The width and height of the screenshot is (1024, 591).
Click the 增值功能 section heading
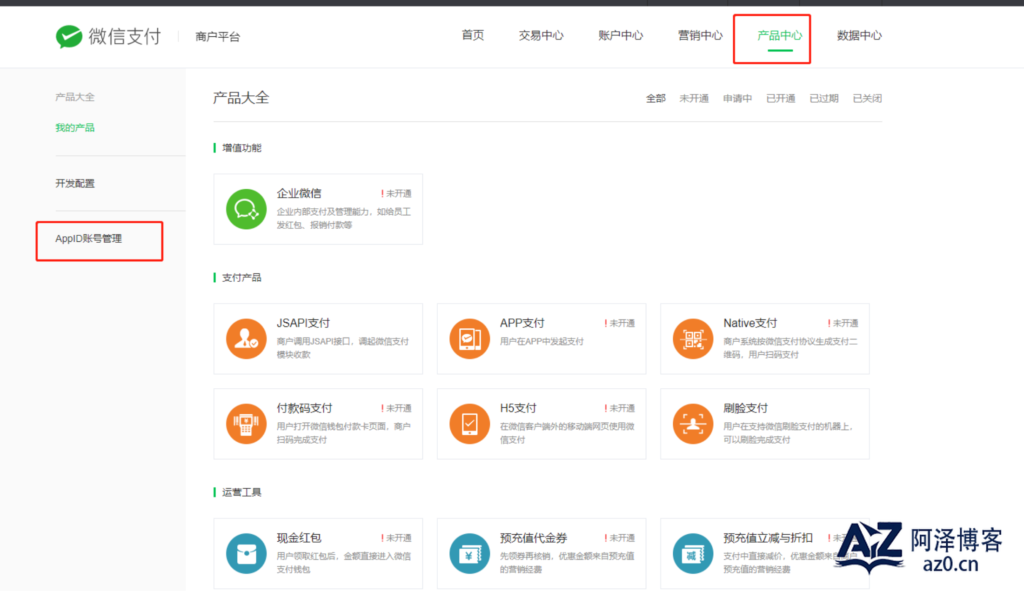242,148
